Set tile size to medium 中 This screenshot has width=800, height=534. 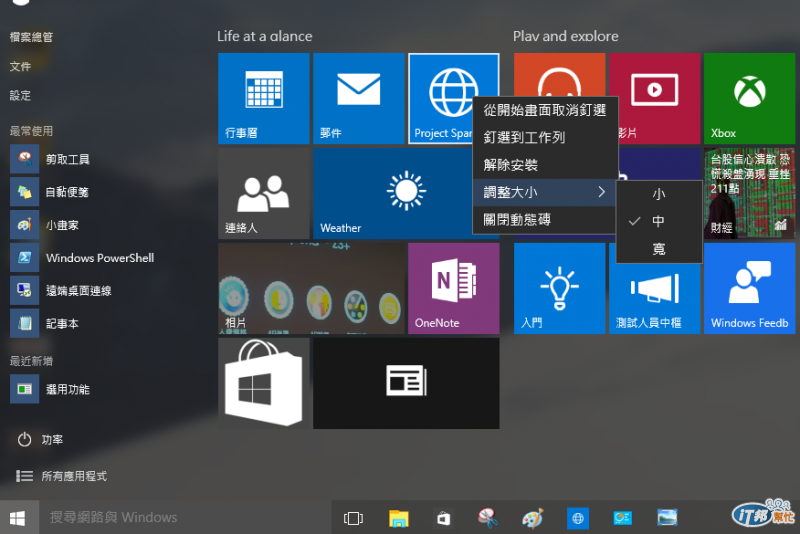pyautogui.click(x=659, y=221)
